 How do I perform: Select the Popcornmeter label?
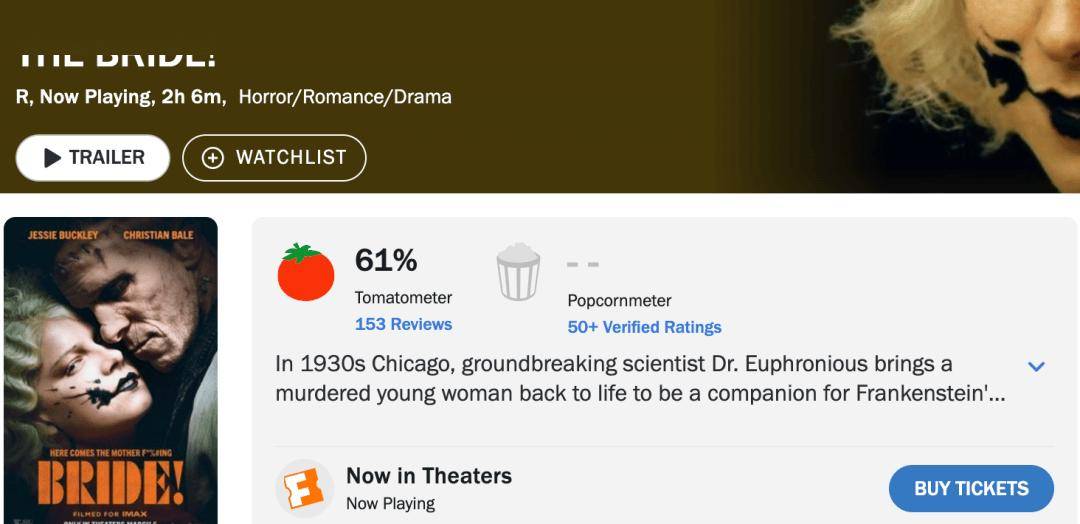tap(619, 300)
